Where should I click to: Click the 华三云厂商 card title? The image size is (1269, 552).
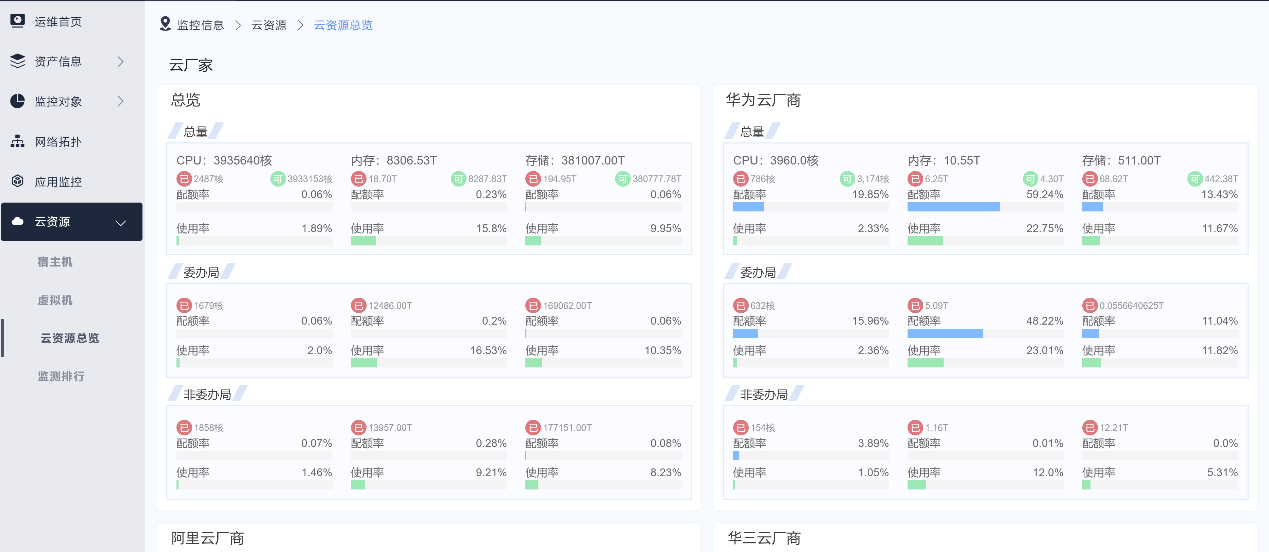click(764, 538)
